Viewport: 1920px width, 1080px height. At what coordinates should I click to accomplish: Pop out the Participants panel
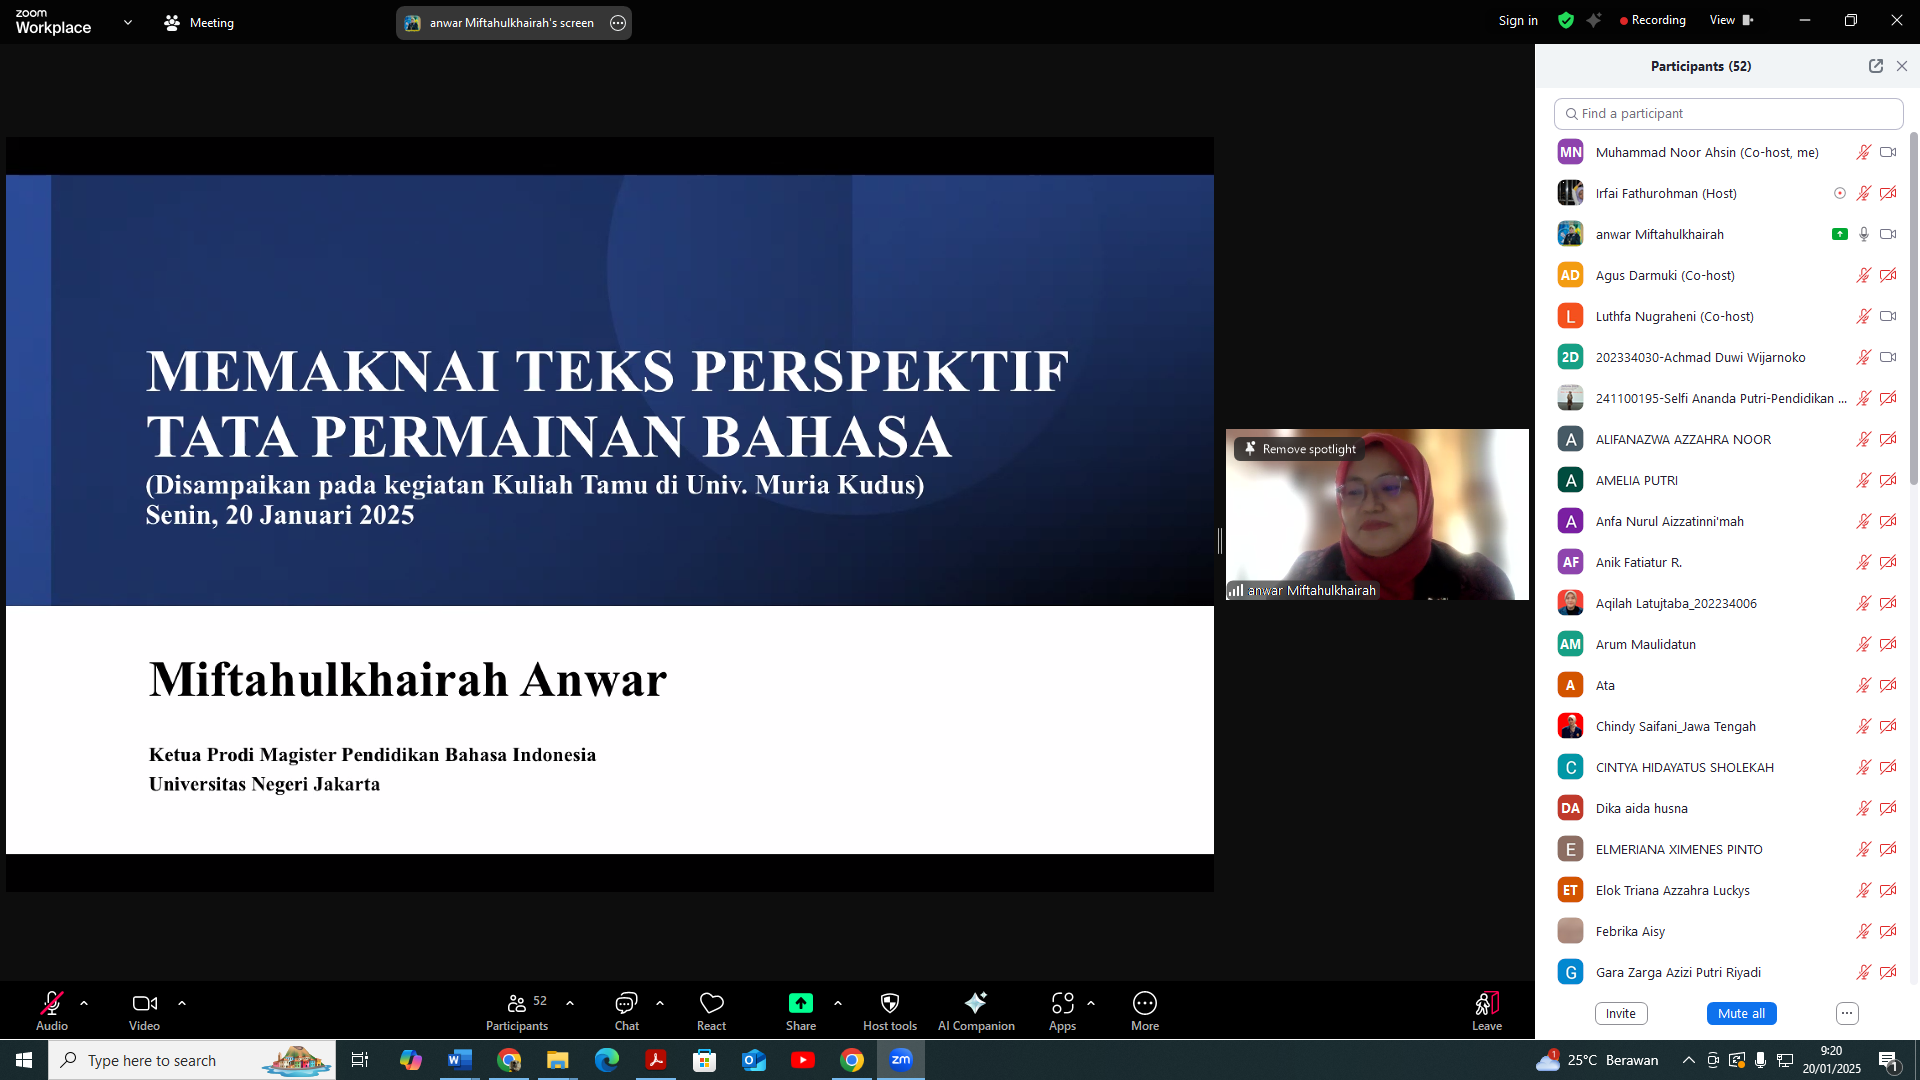pos(1876,66)
